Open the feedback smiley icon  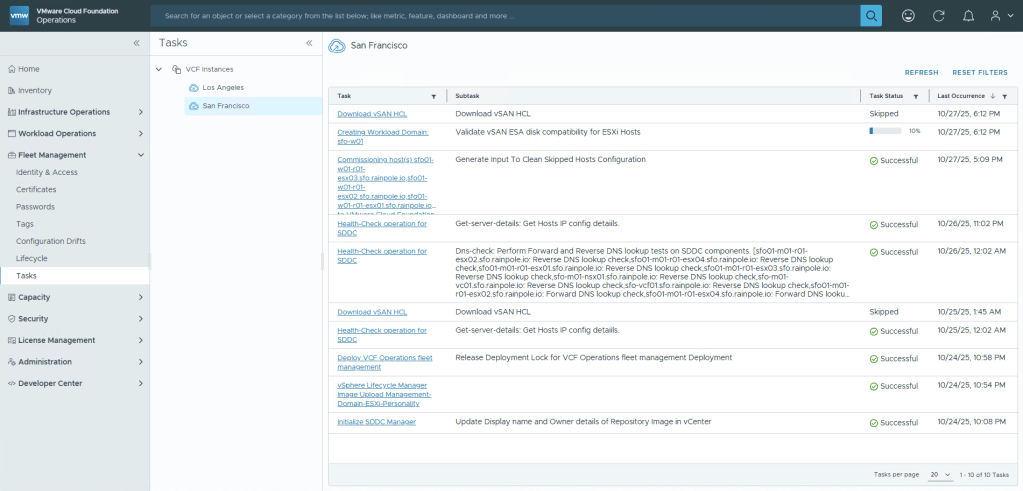click(908, 16)
